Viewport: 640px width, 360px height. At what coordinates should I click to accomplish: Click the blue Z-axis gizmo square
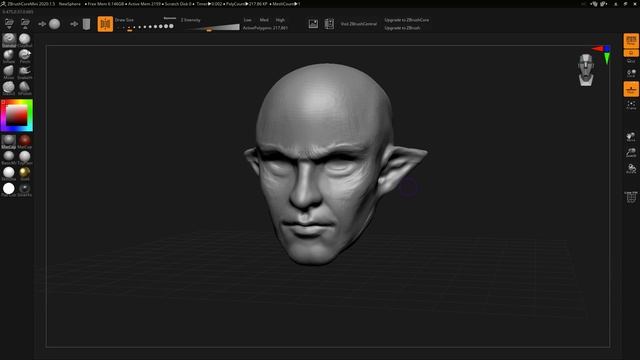[x=607, y=49]
